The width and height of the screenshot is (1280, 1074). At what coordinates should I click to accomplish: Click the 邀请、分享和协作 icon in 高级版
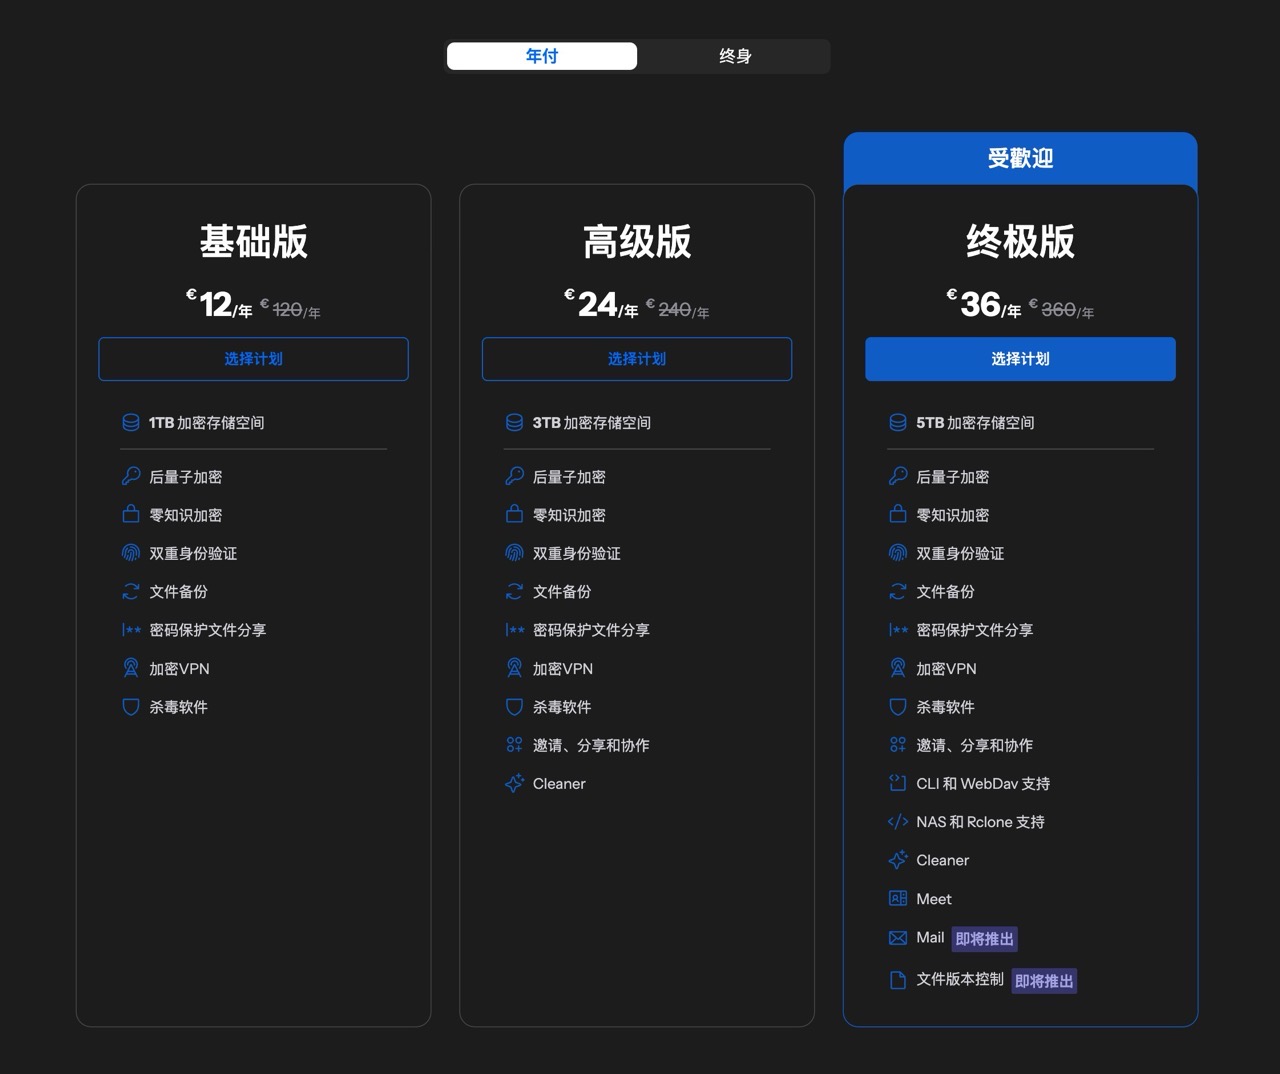click(514, 744)
